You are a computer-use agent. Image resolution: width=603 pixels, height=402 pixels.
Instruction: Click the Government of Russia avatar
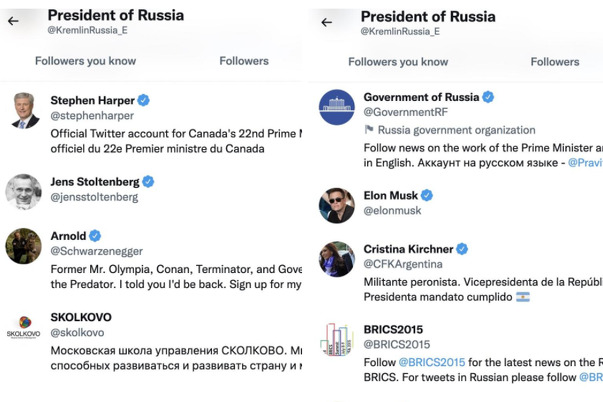tap(336, 107)
